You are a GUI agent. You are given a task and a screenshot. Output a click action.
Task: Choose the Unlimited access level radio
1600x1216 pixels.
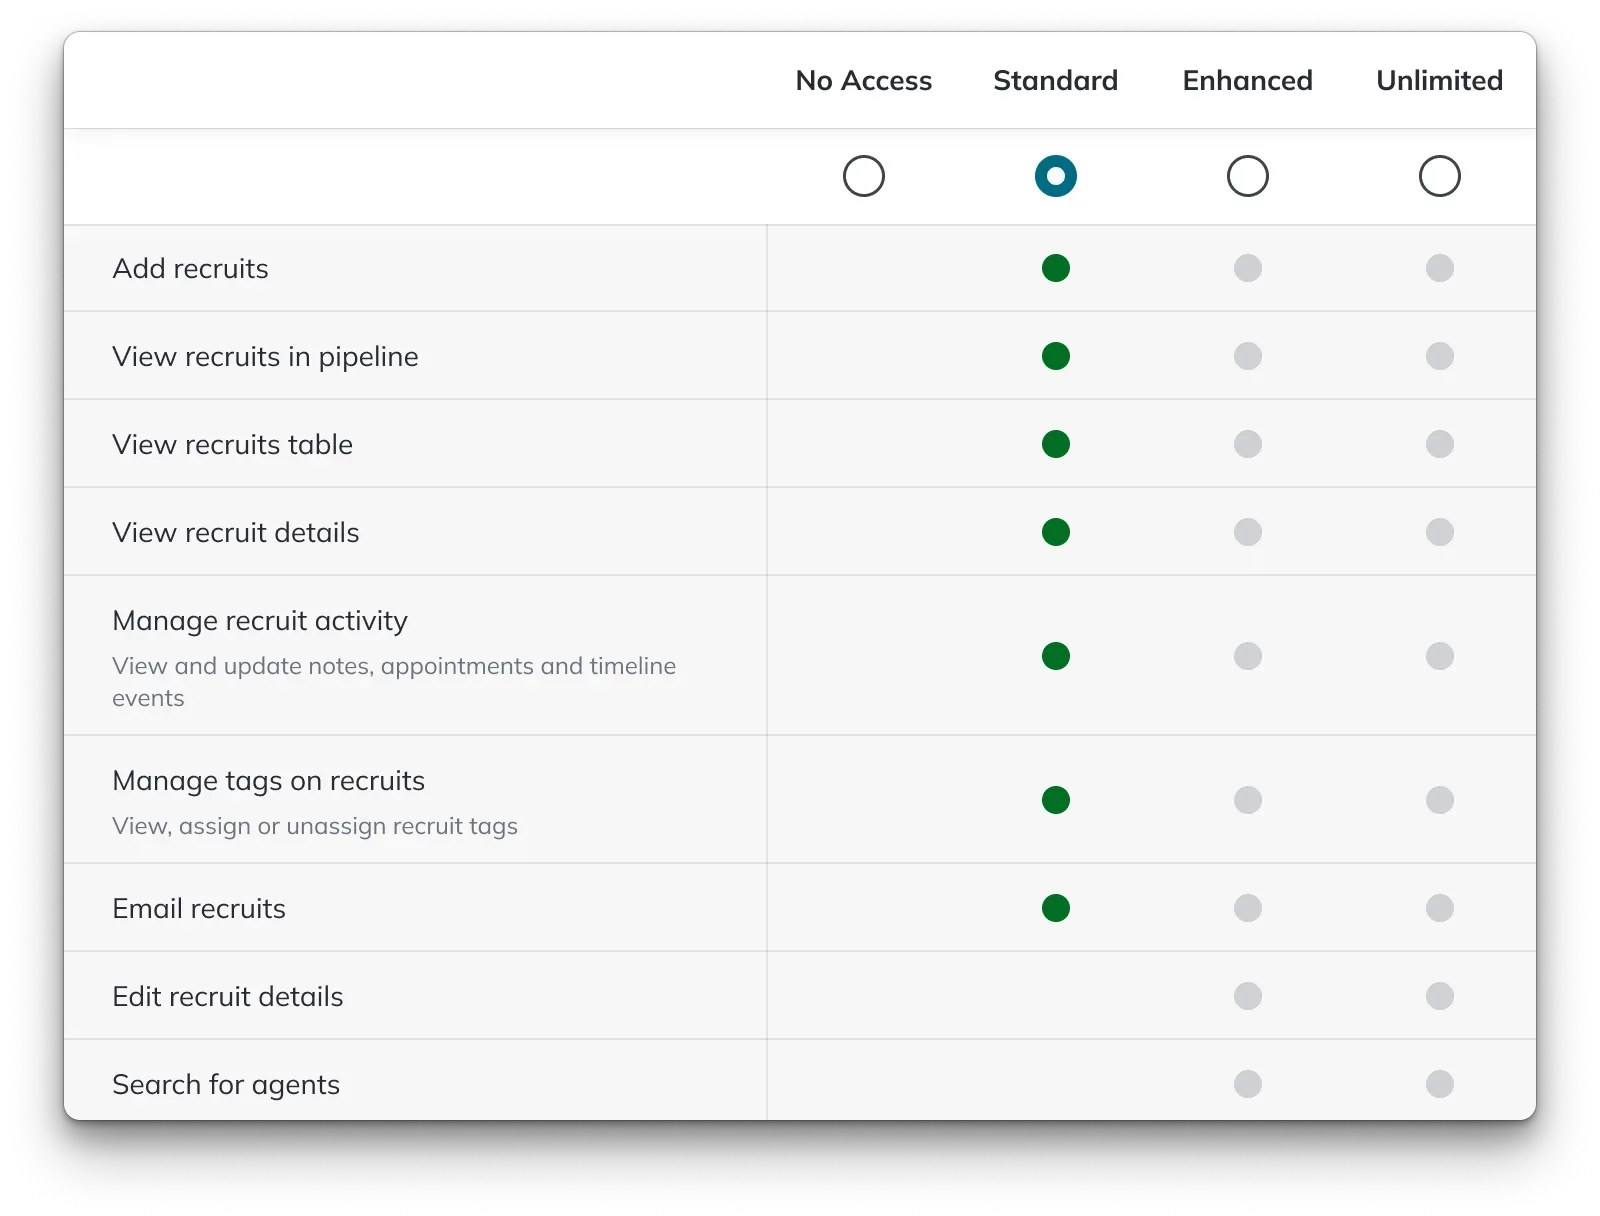pos(1440,176)
